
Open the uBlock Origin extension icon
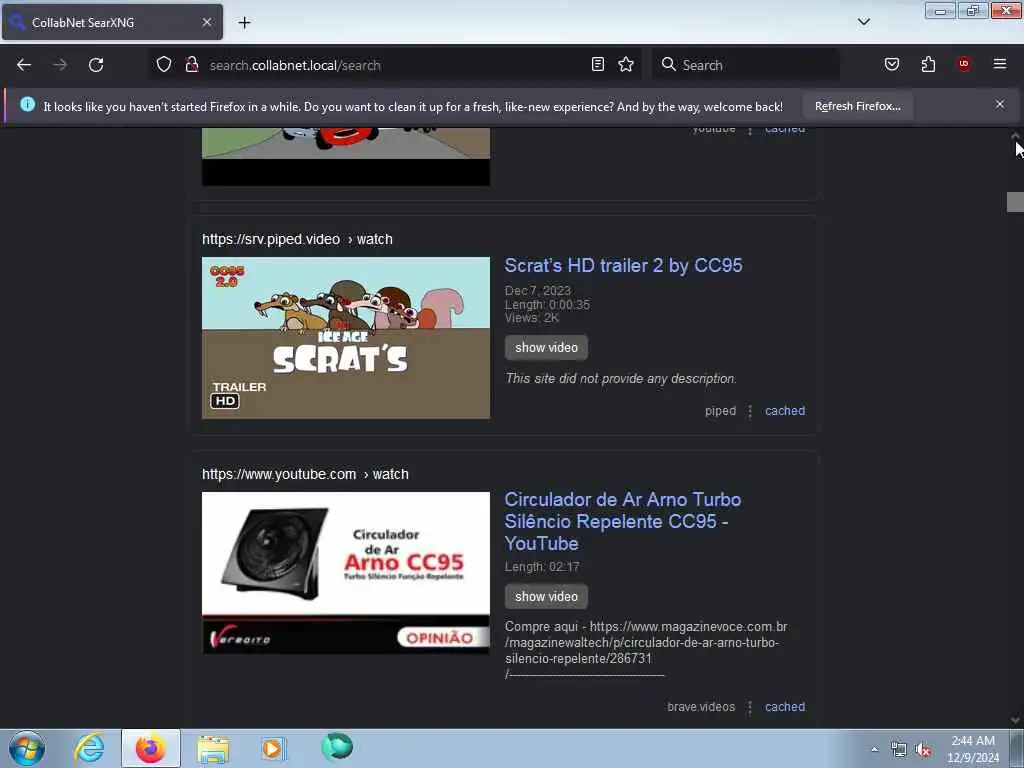(x=964, y=64)
